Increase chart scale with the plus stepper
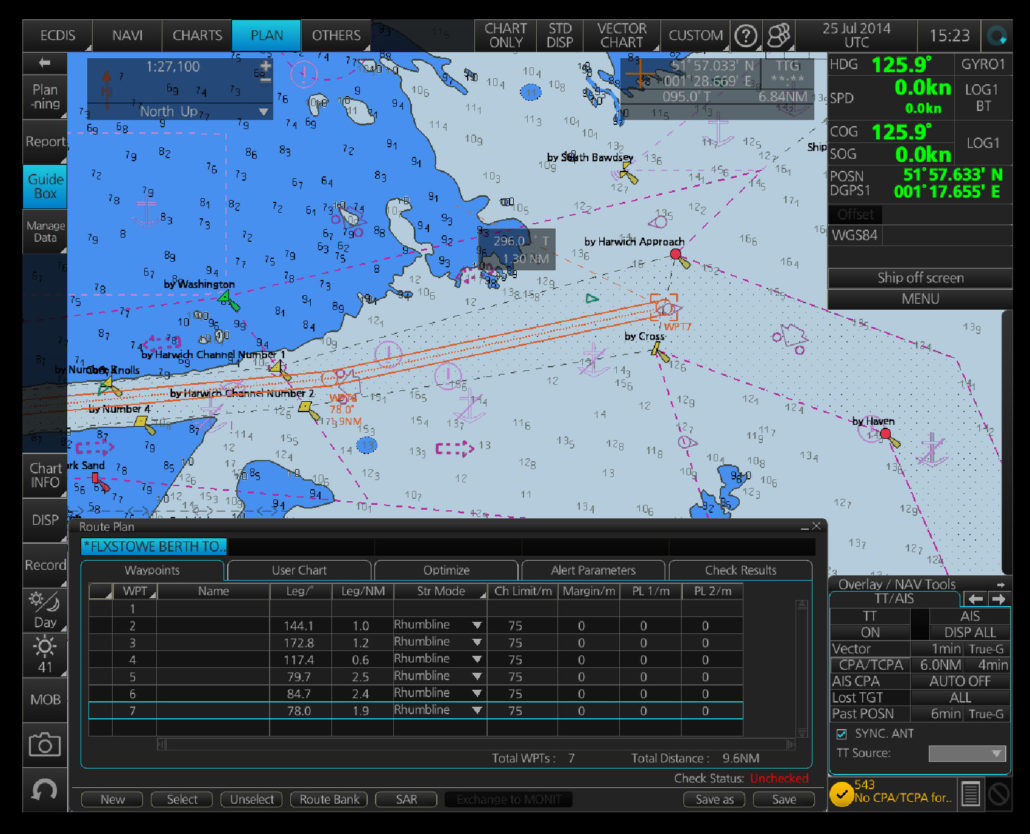 pos(265,66)
